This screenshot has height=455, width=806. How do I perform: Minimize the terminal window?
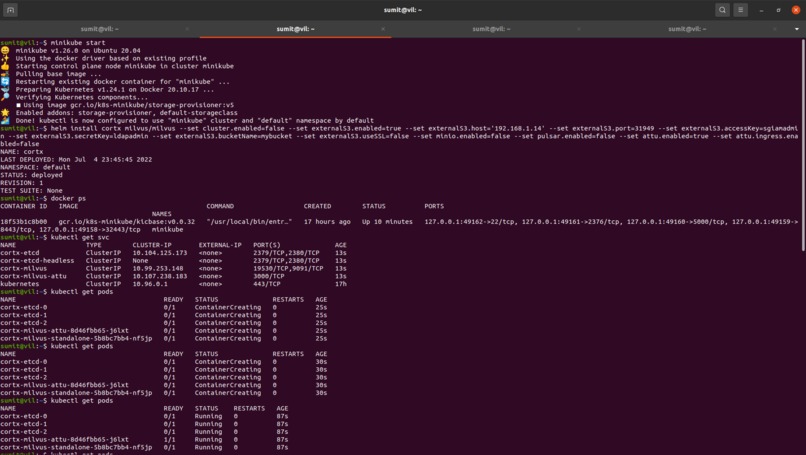point(761,10)
